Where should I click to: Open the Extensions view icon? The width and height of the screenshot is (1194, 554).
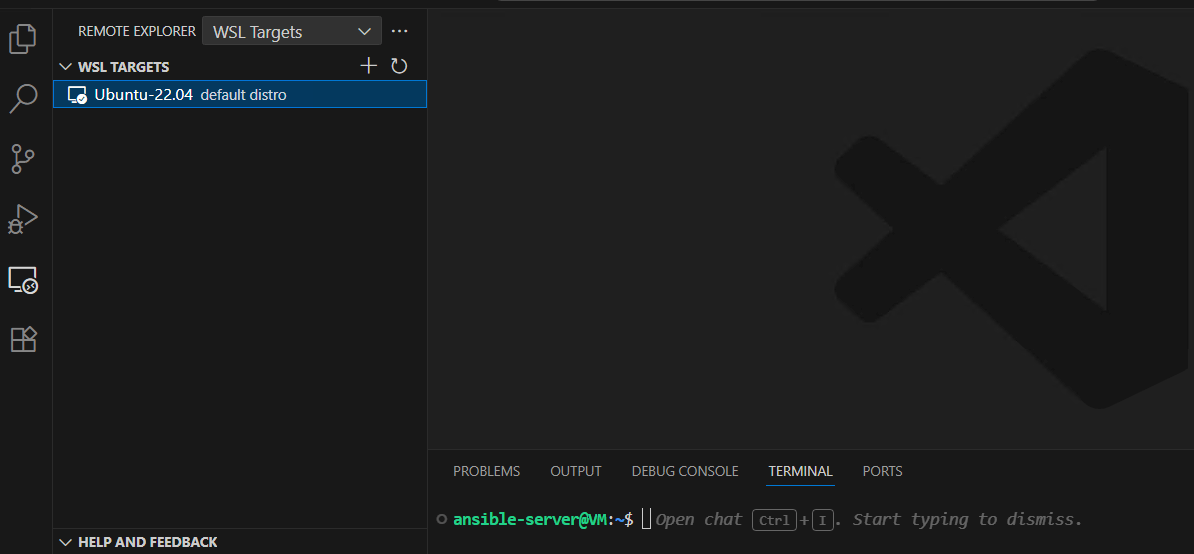(x=23, y=339)
